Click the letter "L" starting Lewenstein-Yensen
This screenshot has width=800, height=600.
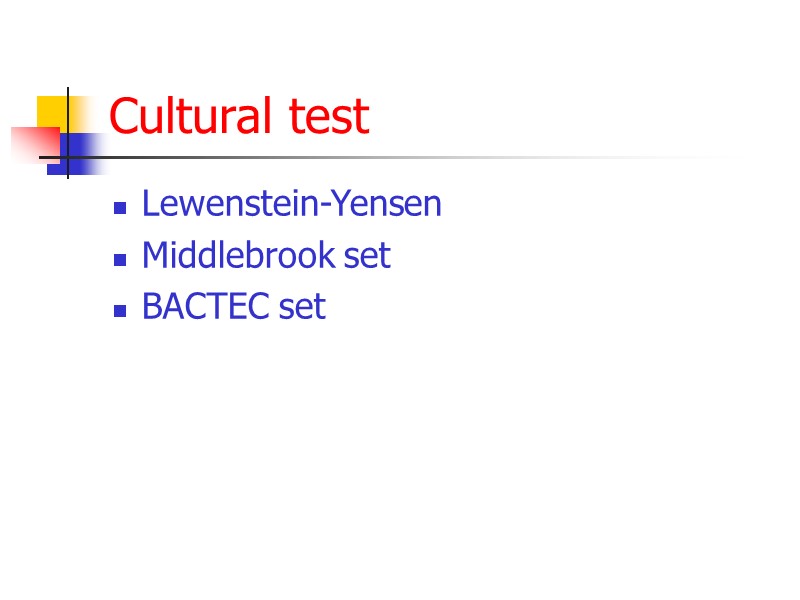150,204
